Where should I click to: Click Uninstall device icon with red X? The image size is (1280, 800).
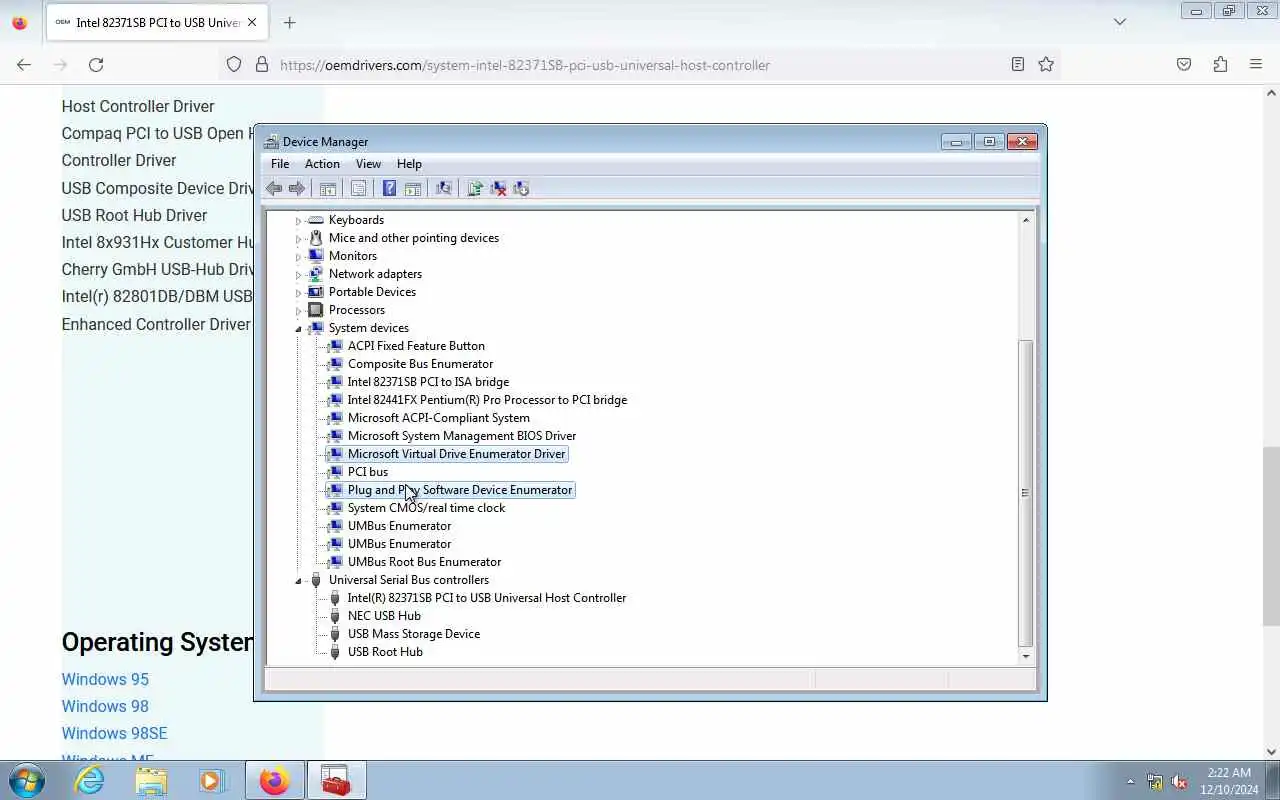click(x=498, y=188)
